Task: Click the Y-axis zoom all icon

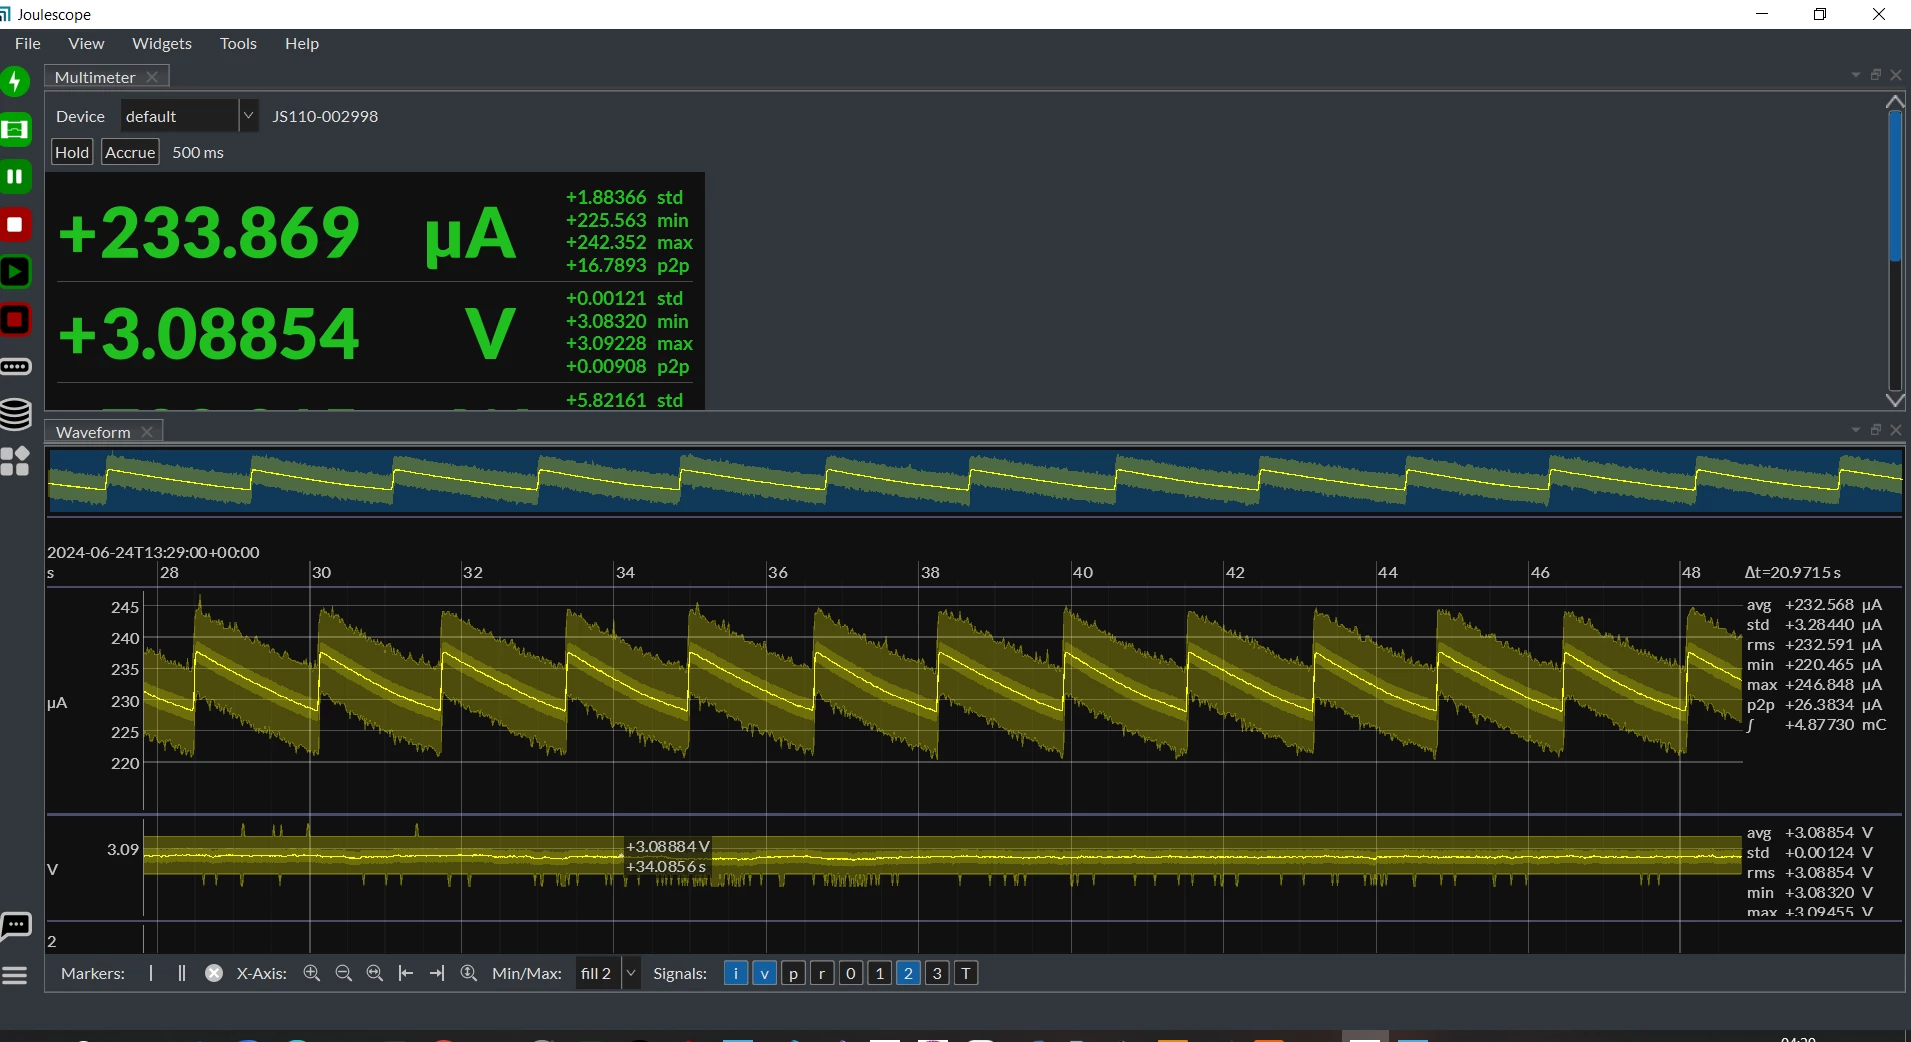Action: pyautogui.click(x=469, y=973)
